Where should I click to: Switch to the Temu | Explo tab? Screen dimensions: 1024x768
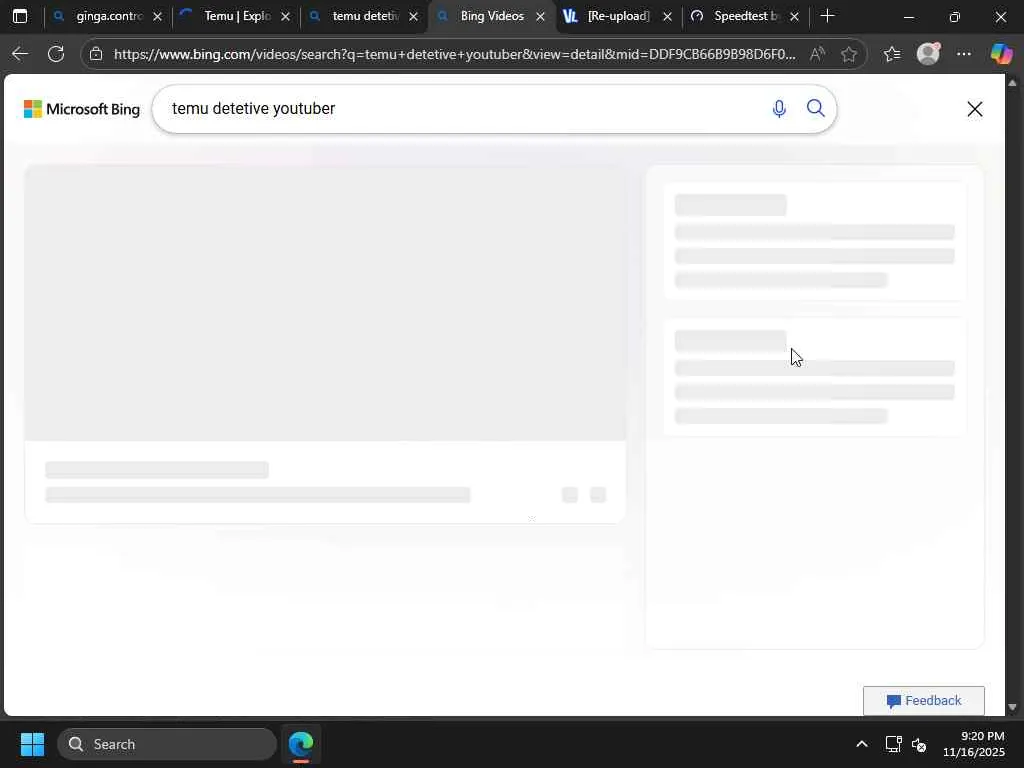(235, 16)
